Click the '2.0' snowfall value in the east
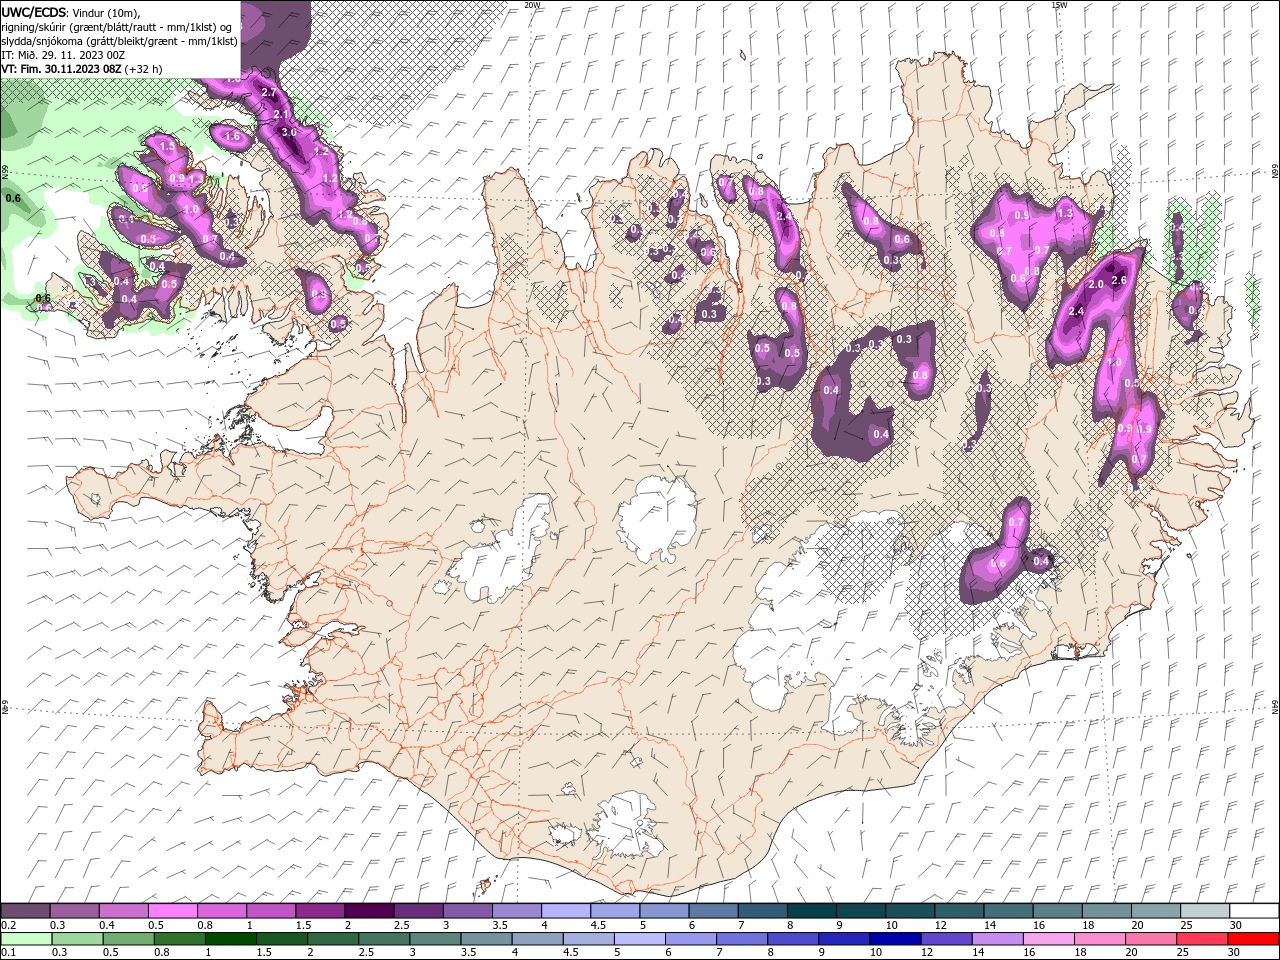This screenshot has width=1280, height=960. [1095, 284]
